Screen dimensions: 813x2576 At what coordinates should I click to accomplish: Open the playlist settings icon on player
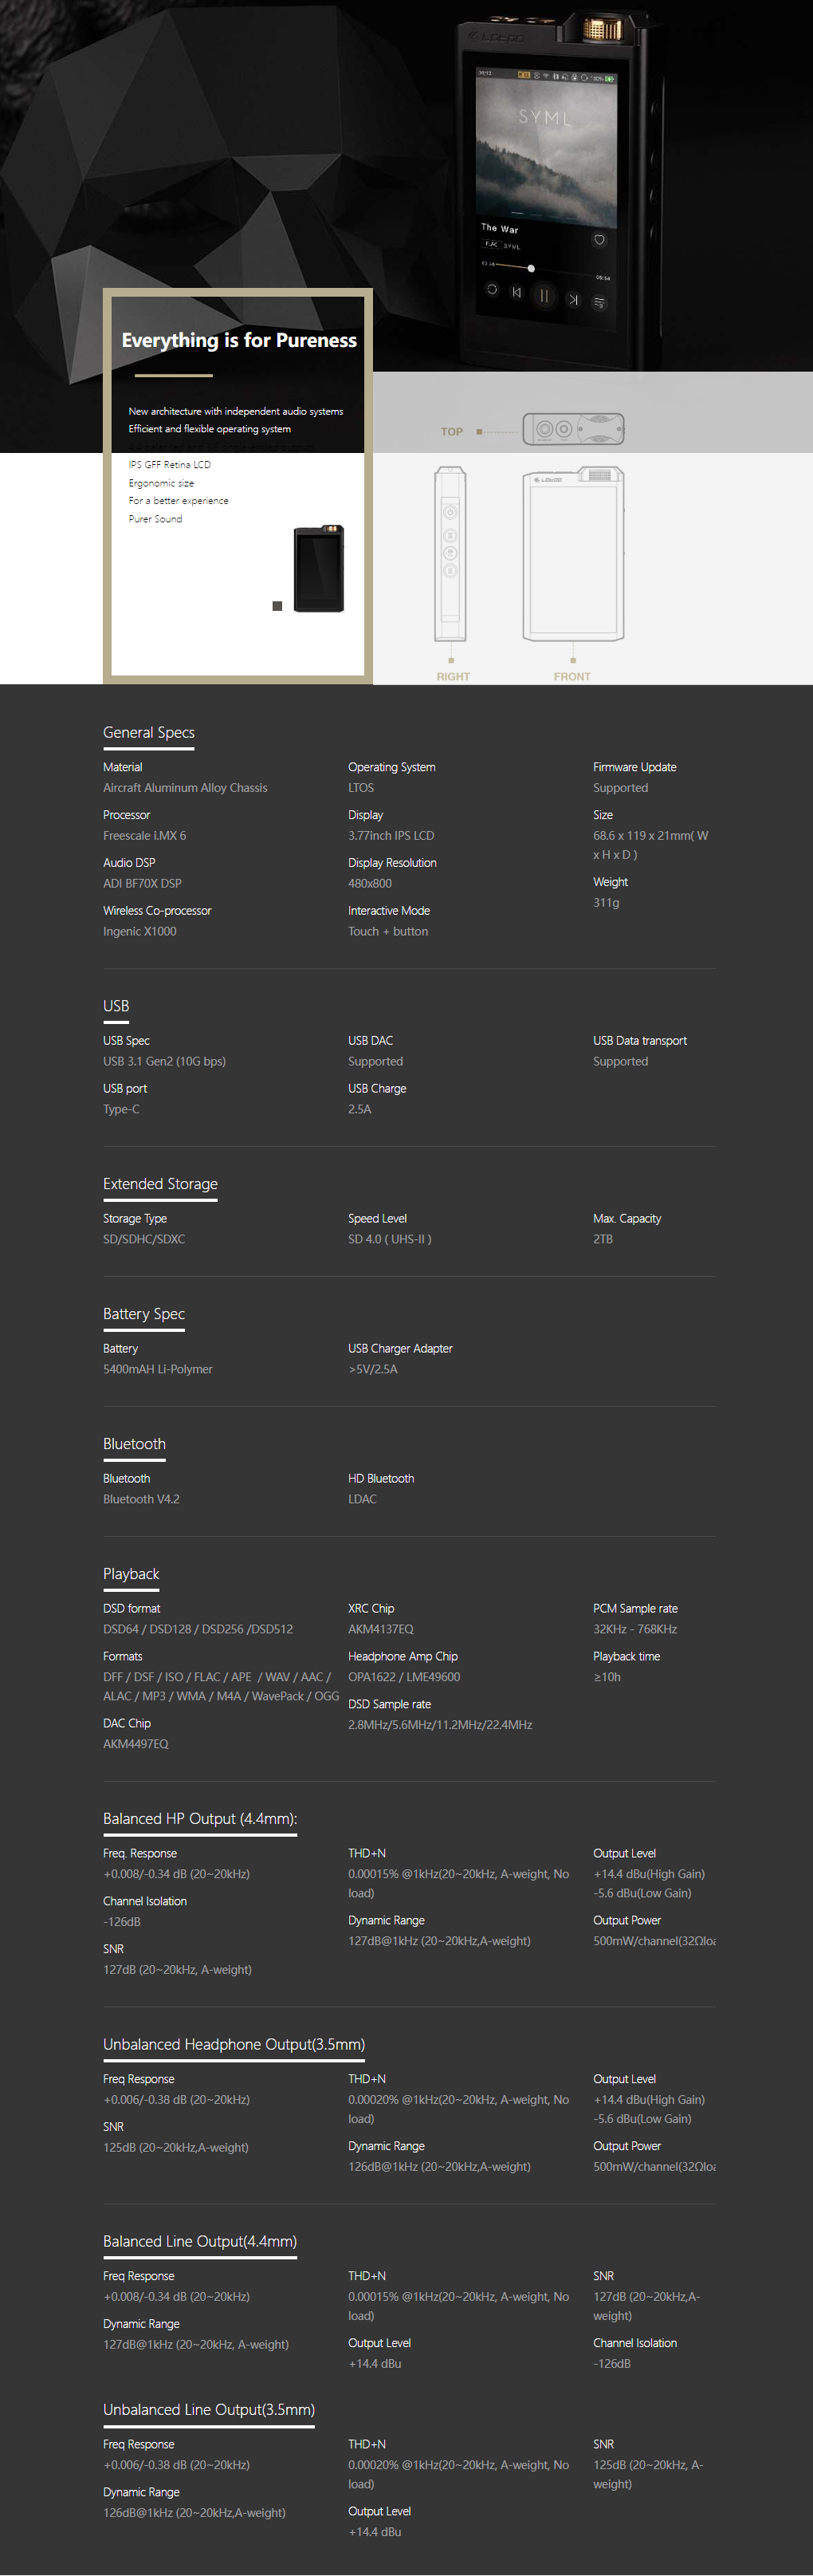(600, 302)
